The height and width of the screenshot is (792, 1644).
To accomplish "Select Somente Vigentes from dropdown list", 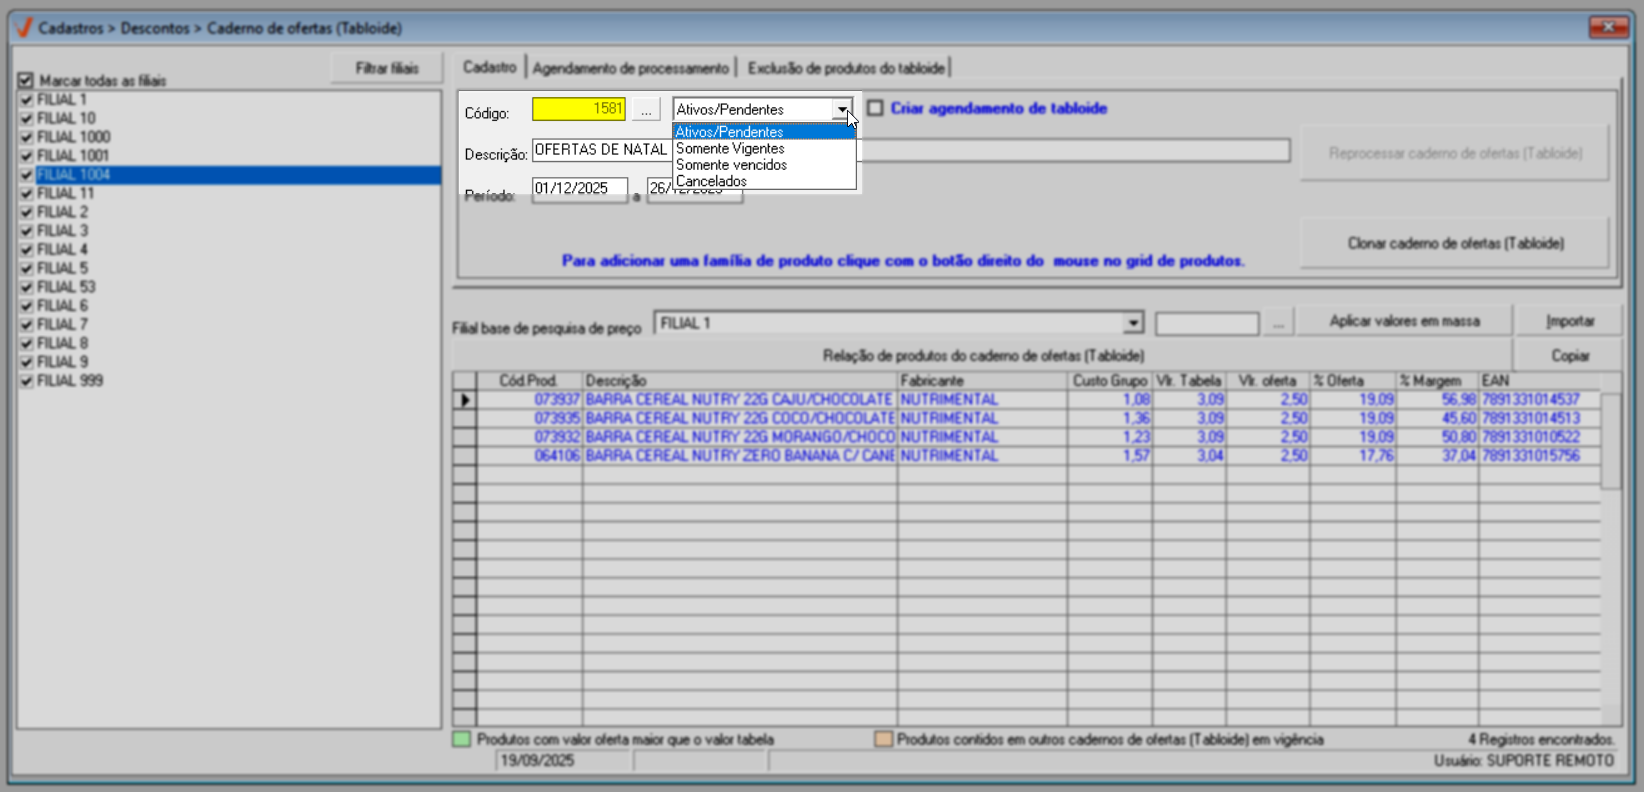I will 730,148.
